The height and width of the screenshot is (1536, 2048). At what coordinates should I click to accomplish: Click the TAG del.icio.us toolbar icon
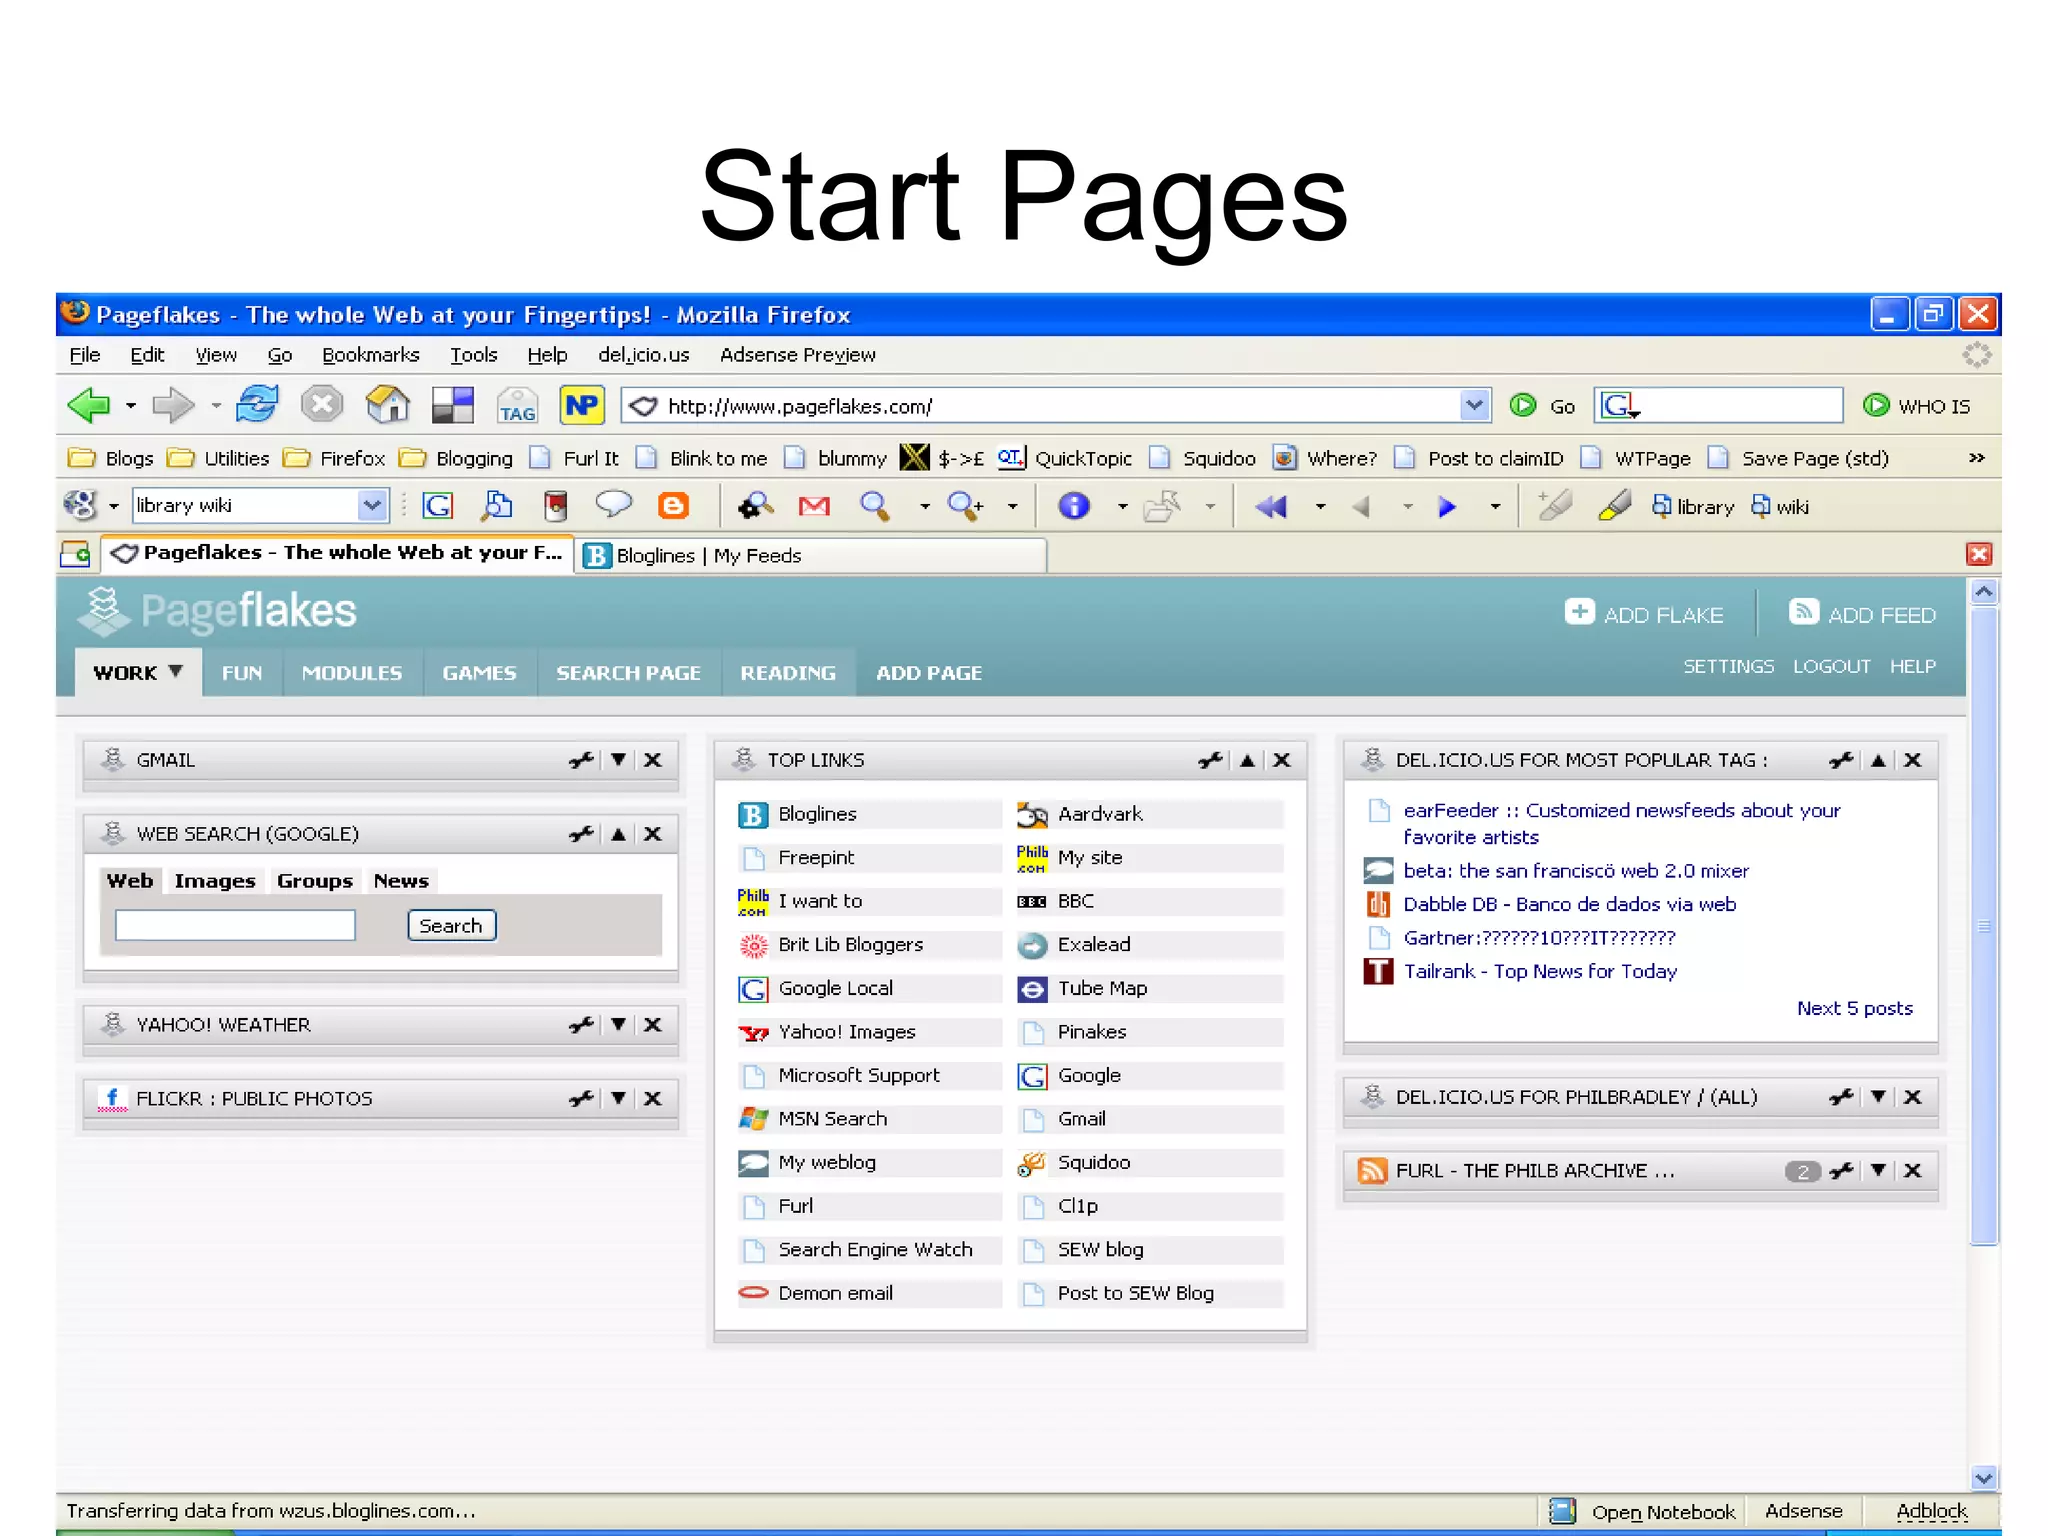pyautogui.click(x=517, y=405)
